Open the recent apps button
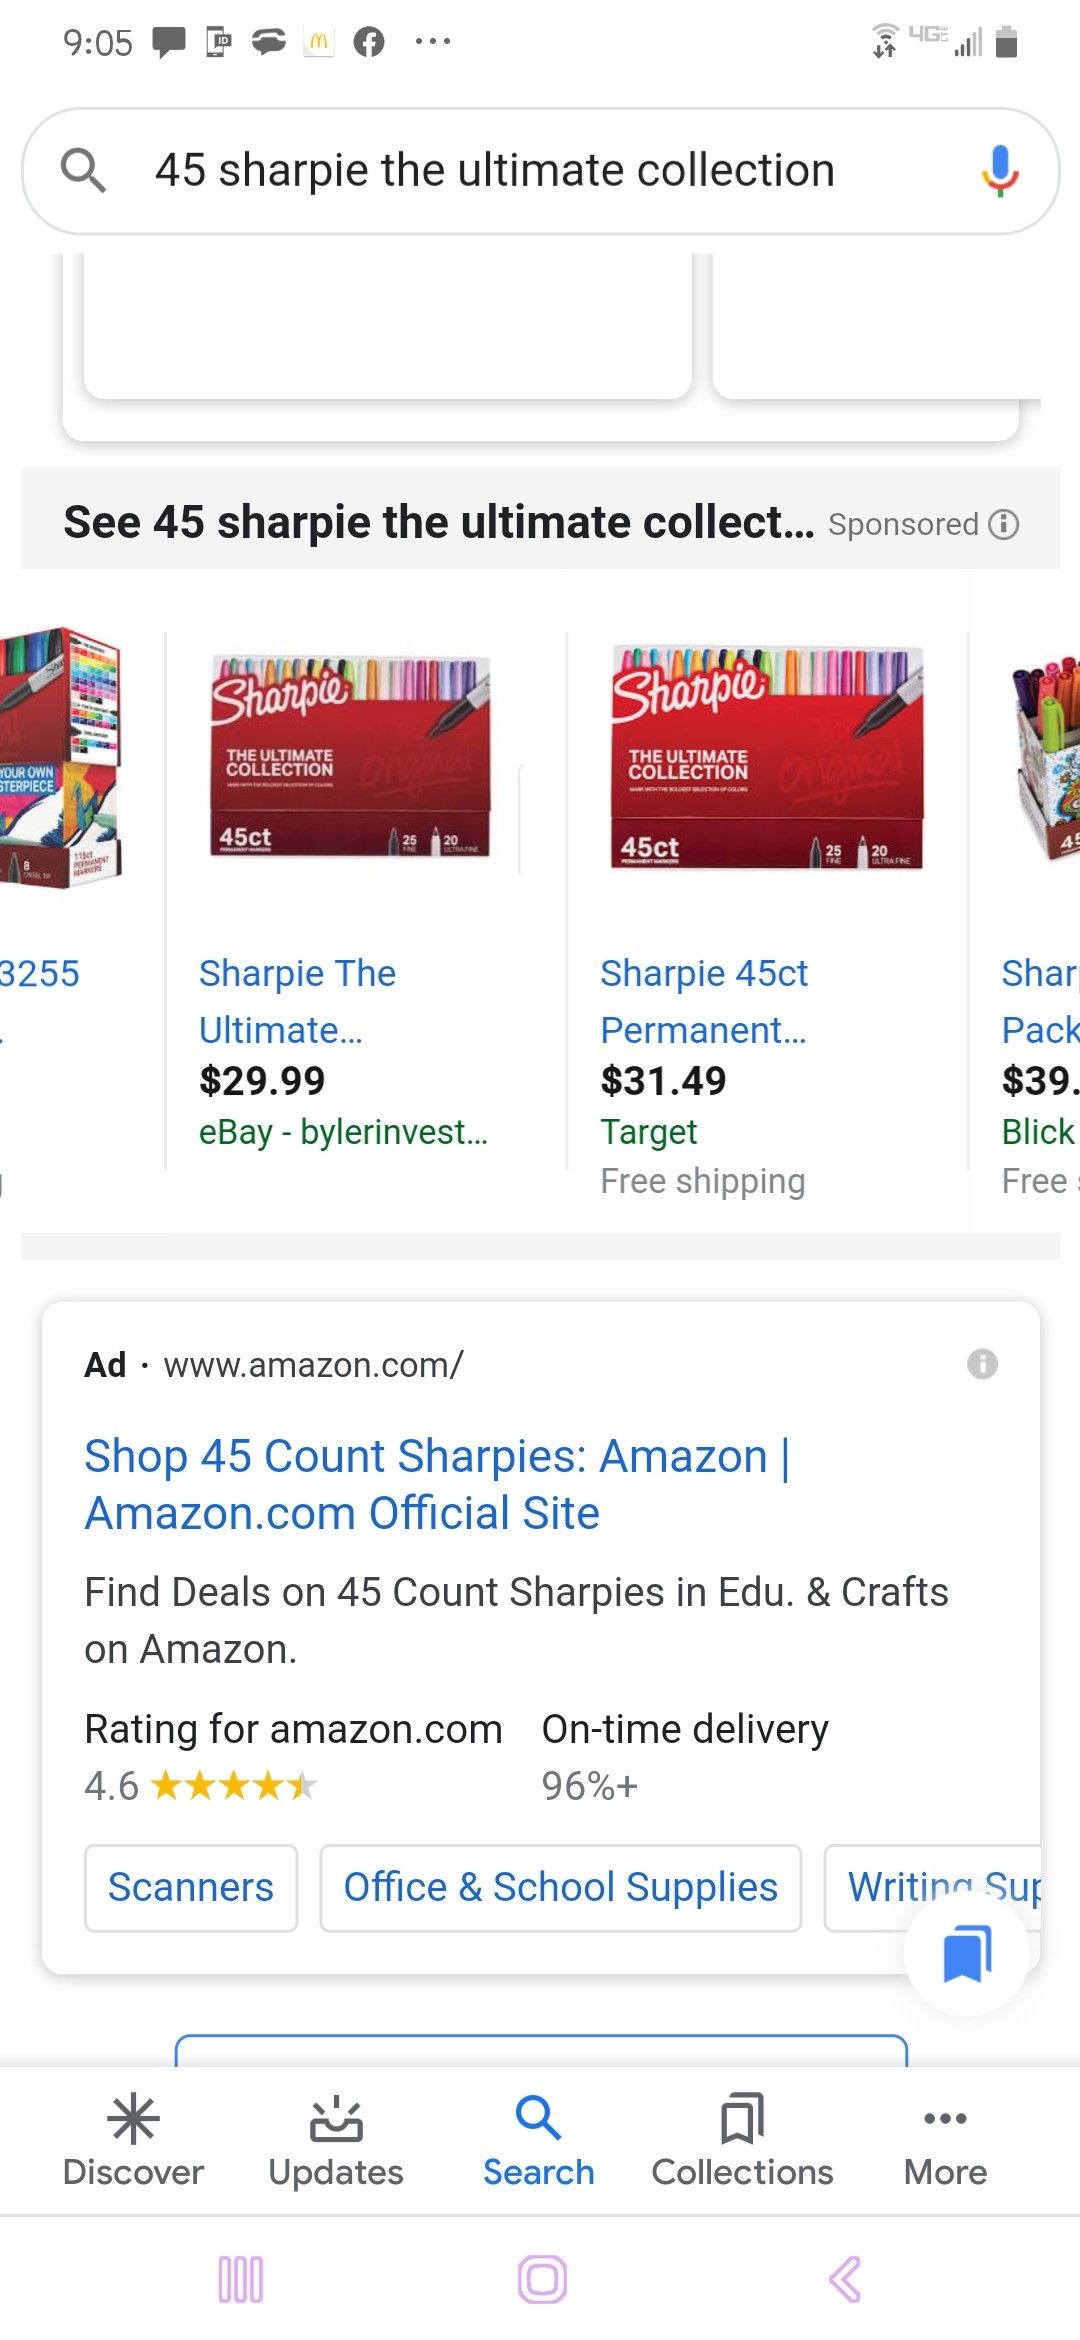 point(241,2280)
